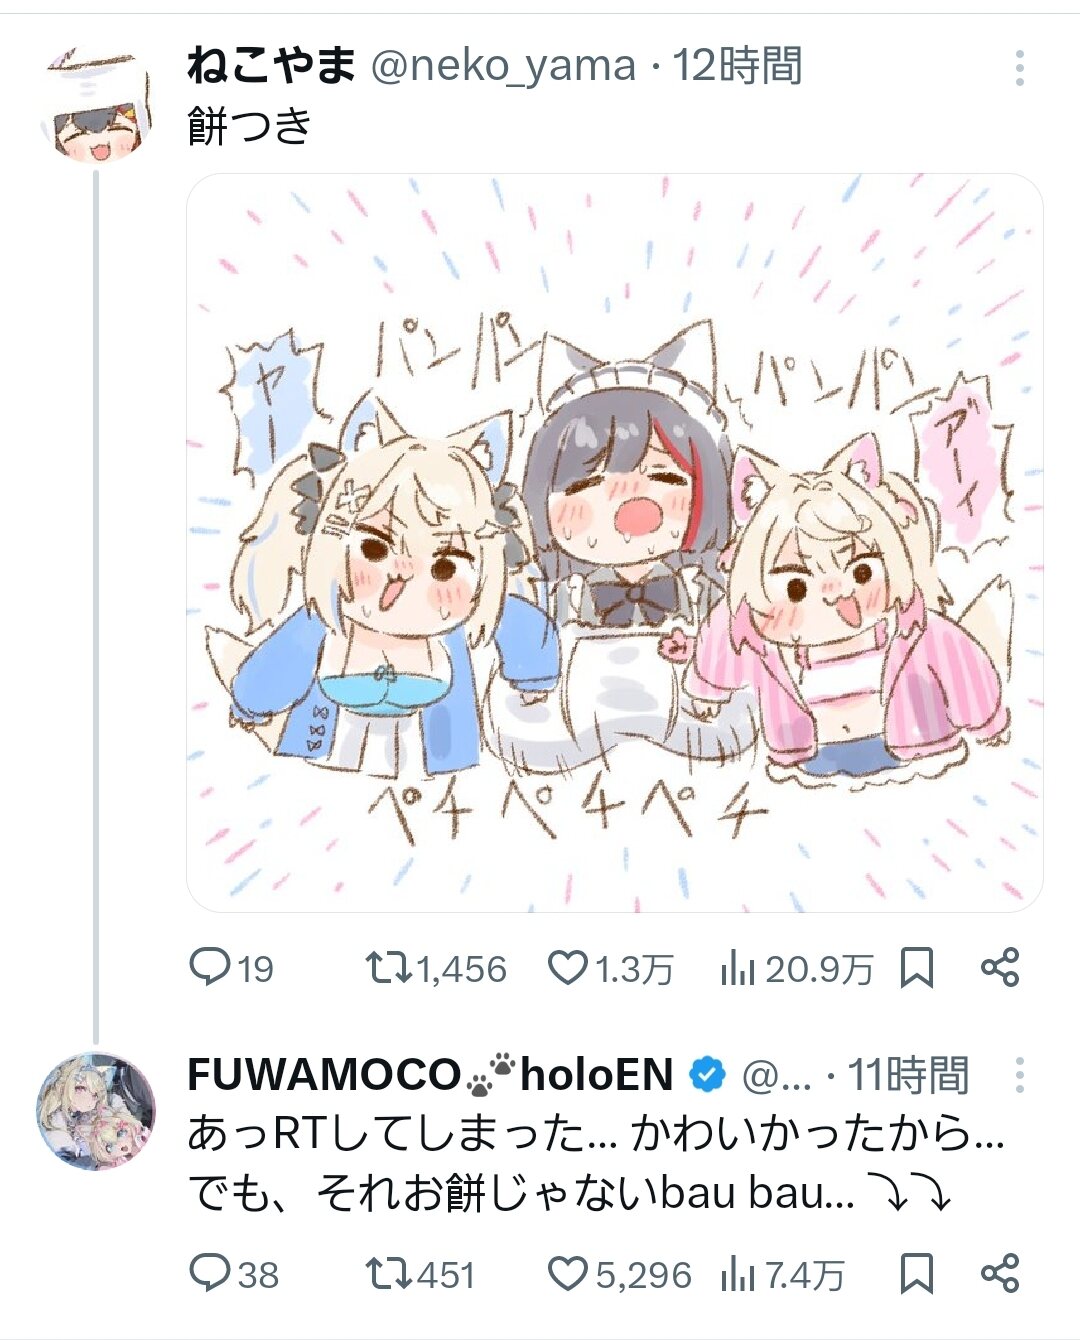Share FUWAMOCO's reply post

click(999, 1274)
